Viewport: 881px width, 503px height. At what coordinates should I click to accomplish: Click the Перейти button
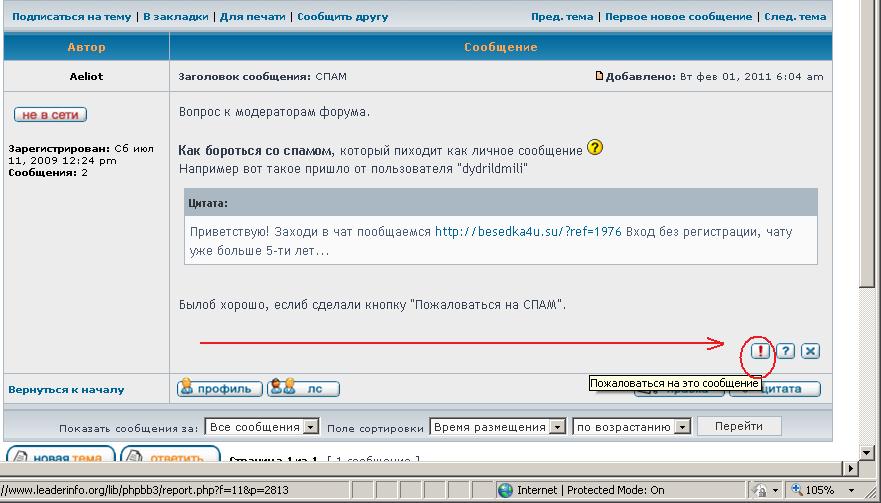[x=739, y=426]
